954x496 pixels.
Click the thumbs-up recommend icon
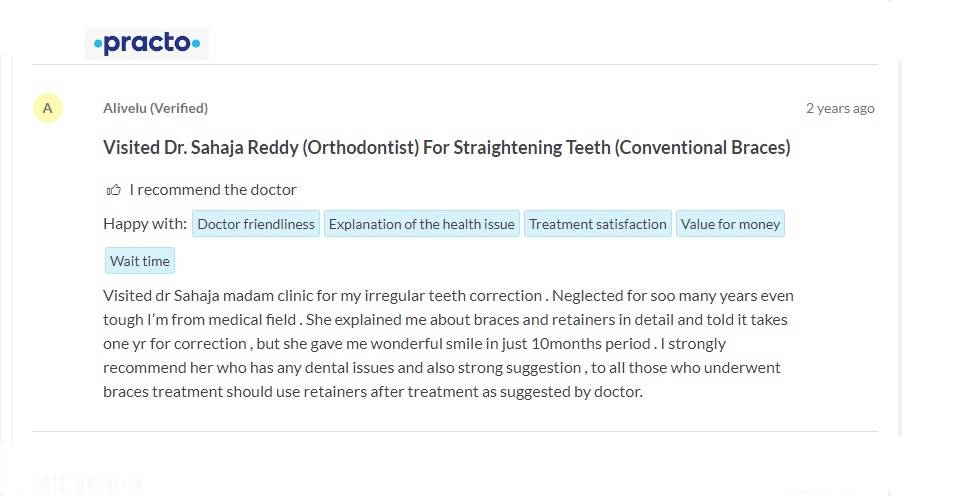coord(113,190)
